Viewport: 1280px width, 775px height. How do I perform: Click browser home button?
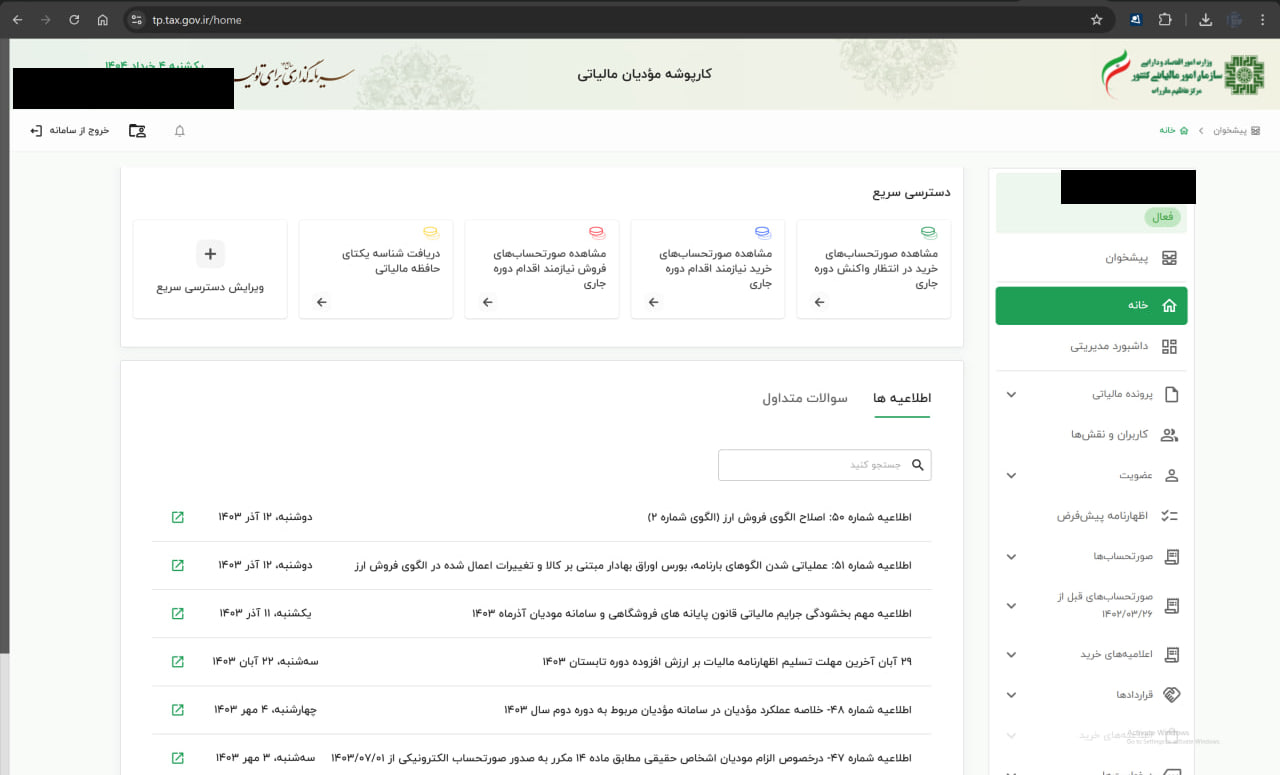[x=103, y=19]
